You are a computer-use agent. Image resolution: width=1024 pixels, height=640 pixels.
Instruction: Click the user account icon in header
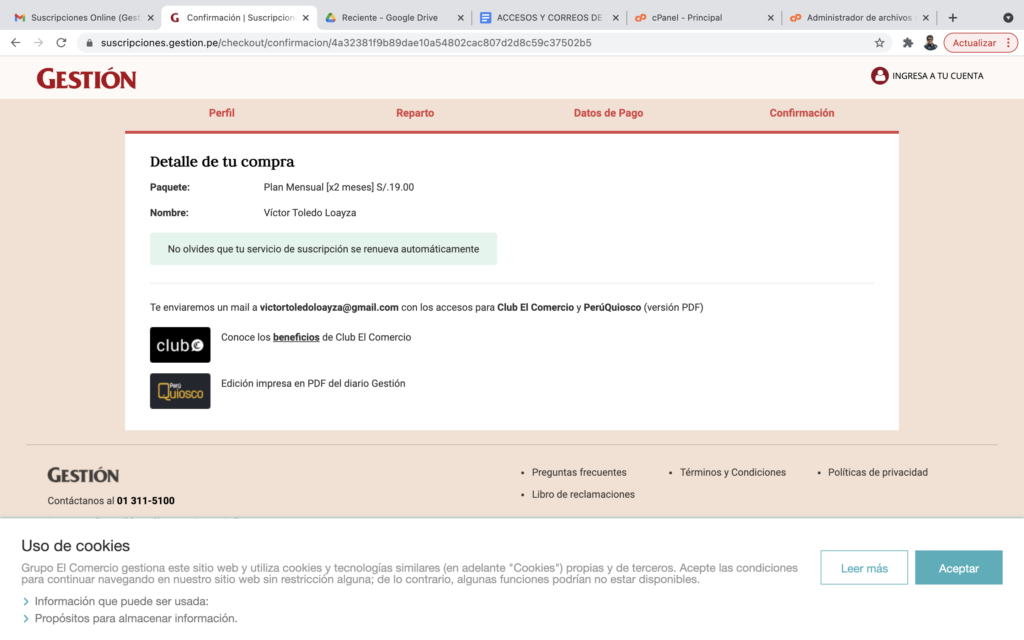880,76
